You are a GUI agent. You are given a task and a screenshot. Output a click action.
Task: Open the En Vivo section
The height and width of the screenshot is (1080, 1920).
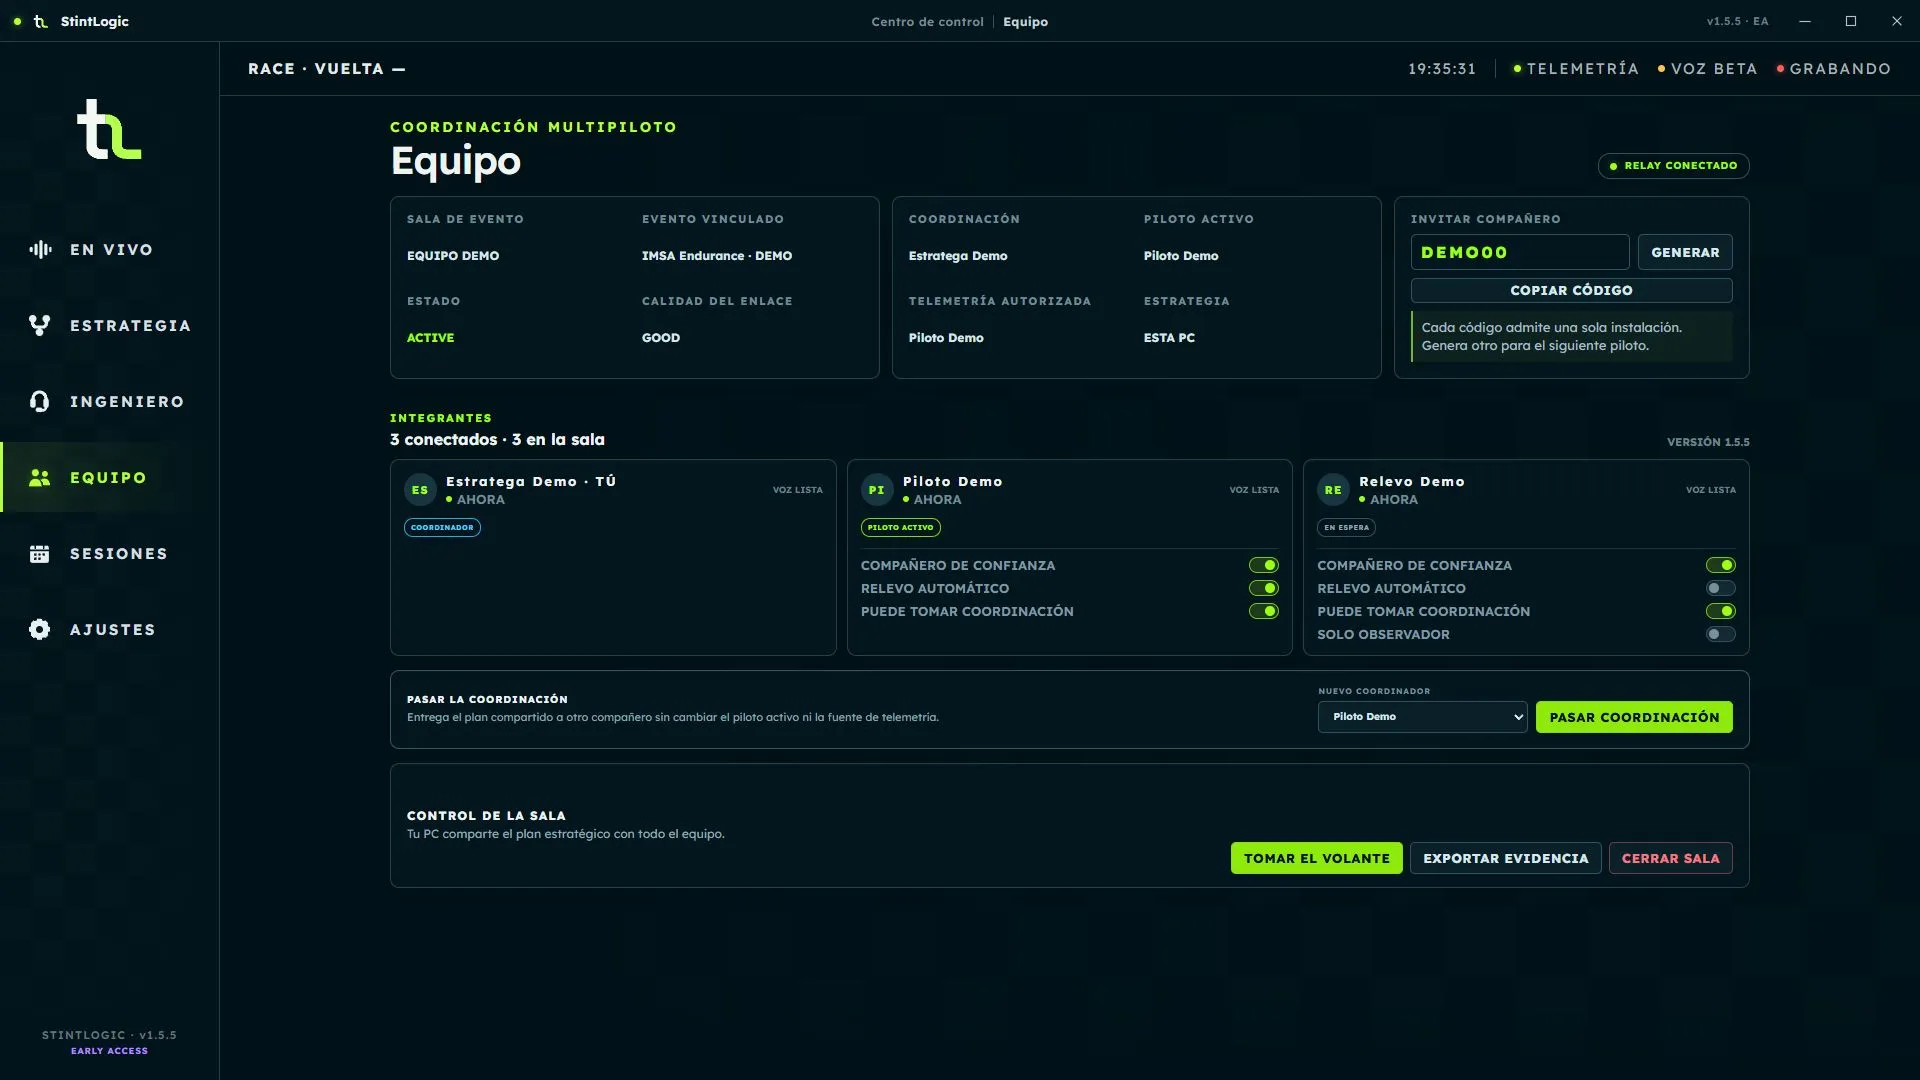click(x=110, y=250)
